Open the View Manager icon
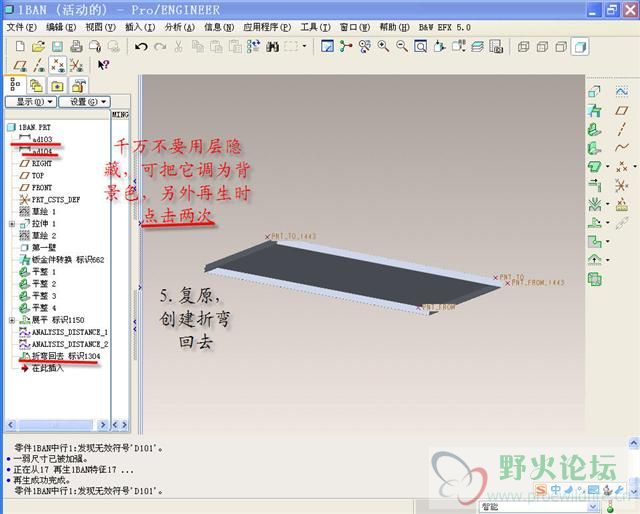 496,46
